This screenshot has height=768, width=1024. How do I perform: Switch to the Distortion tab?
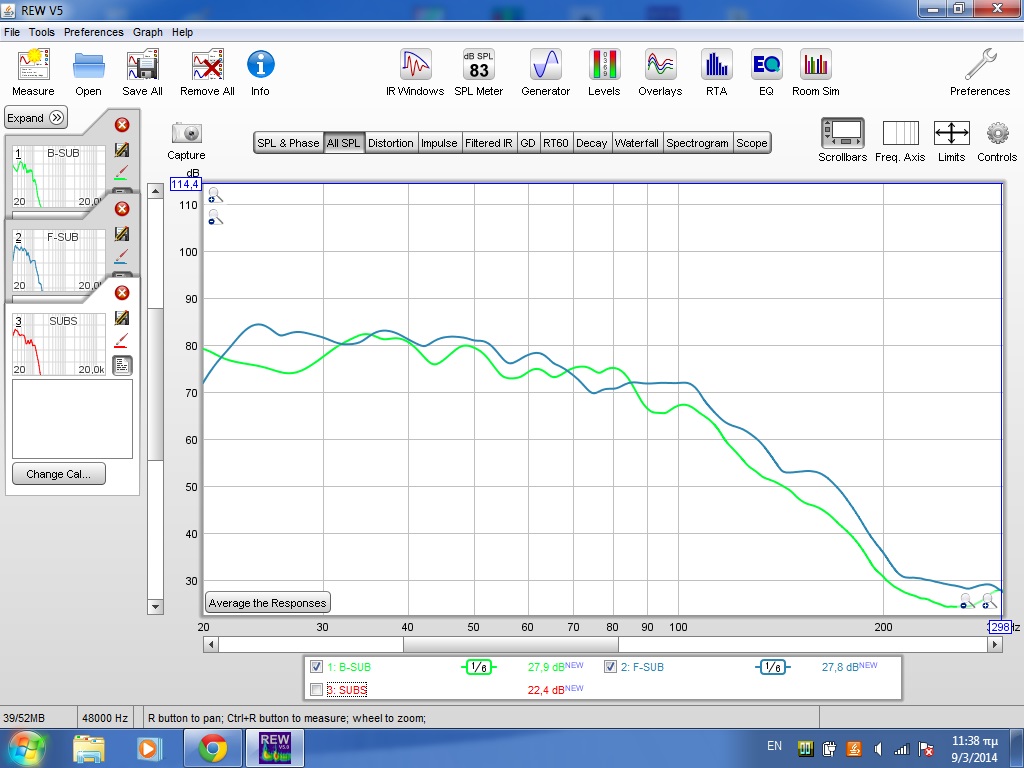tap(391, 143)
